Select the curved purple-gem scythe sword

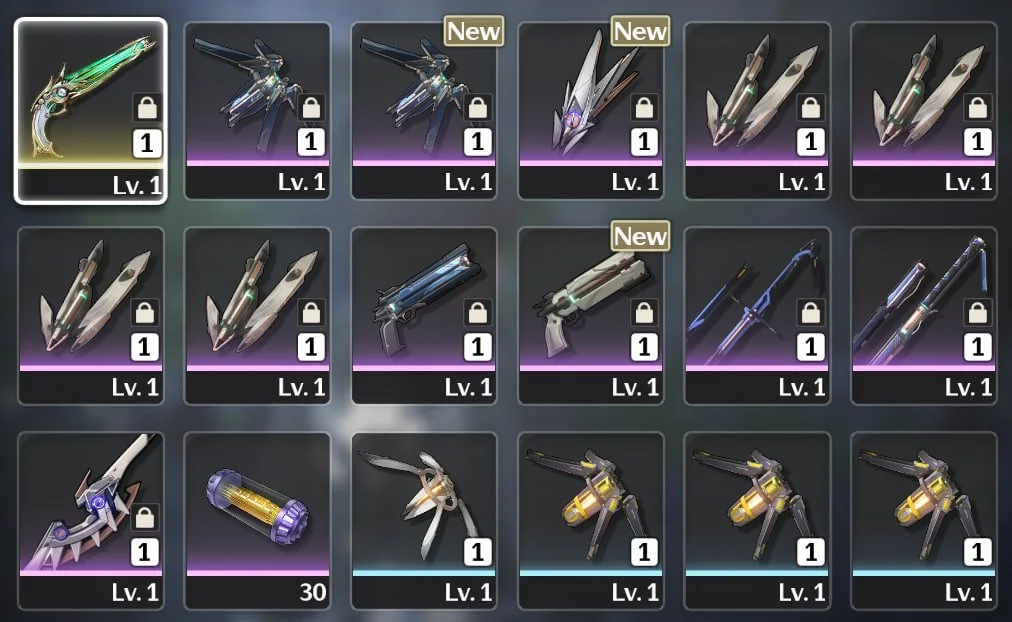coord(90,521)
